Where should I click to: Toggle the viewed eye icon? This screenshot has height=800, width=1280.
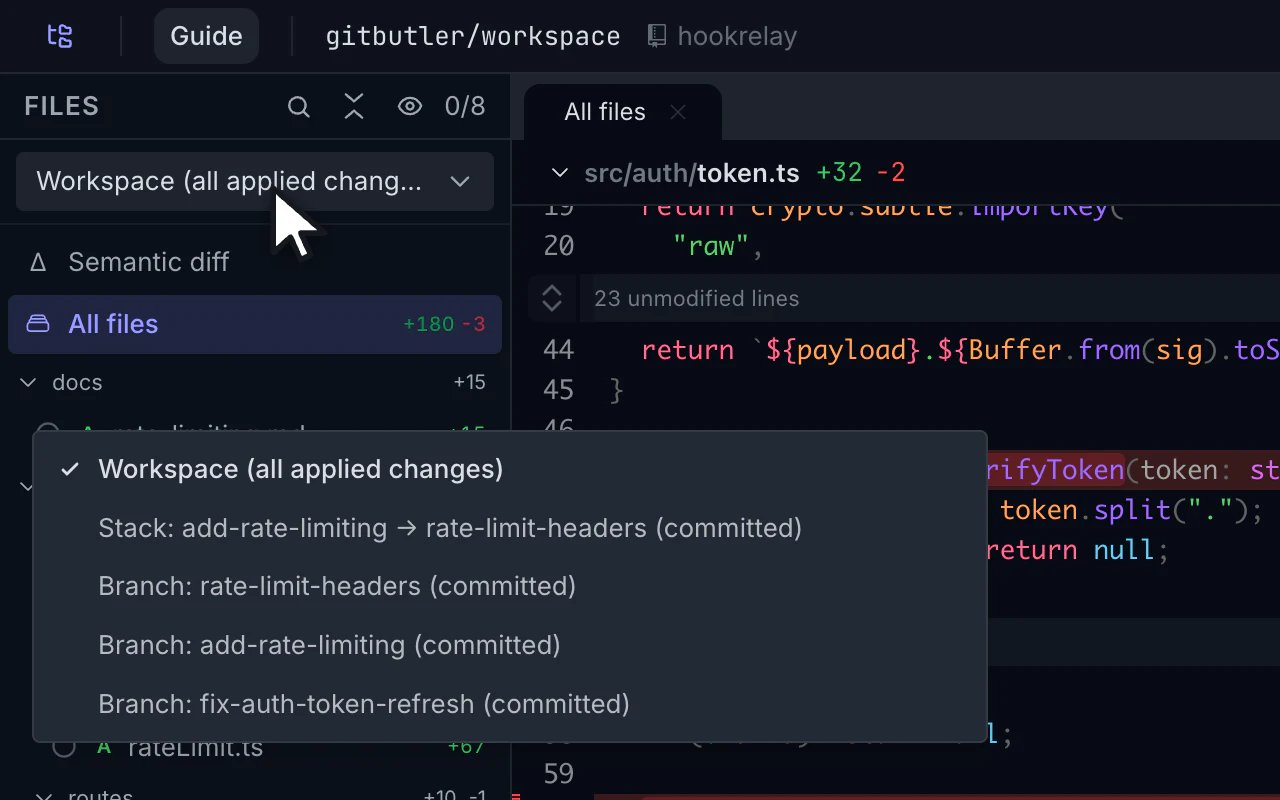[410, 106]
